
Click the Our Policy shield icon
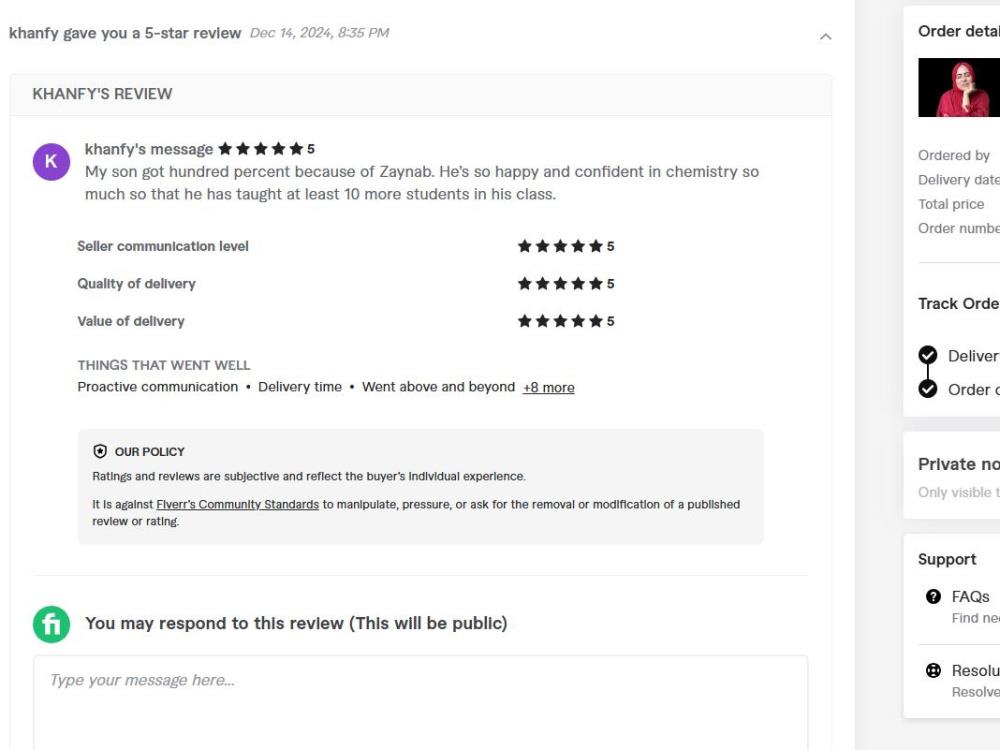pyautogui.click(x=100, y=452)
